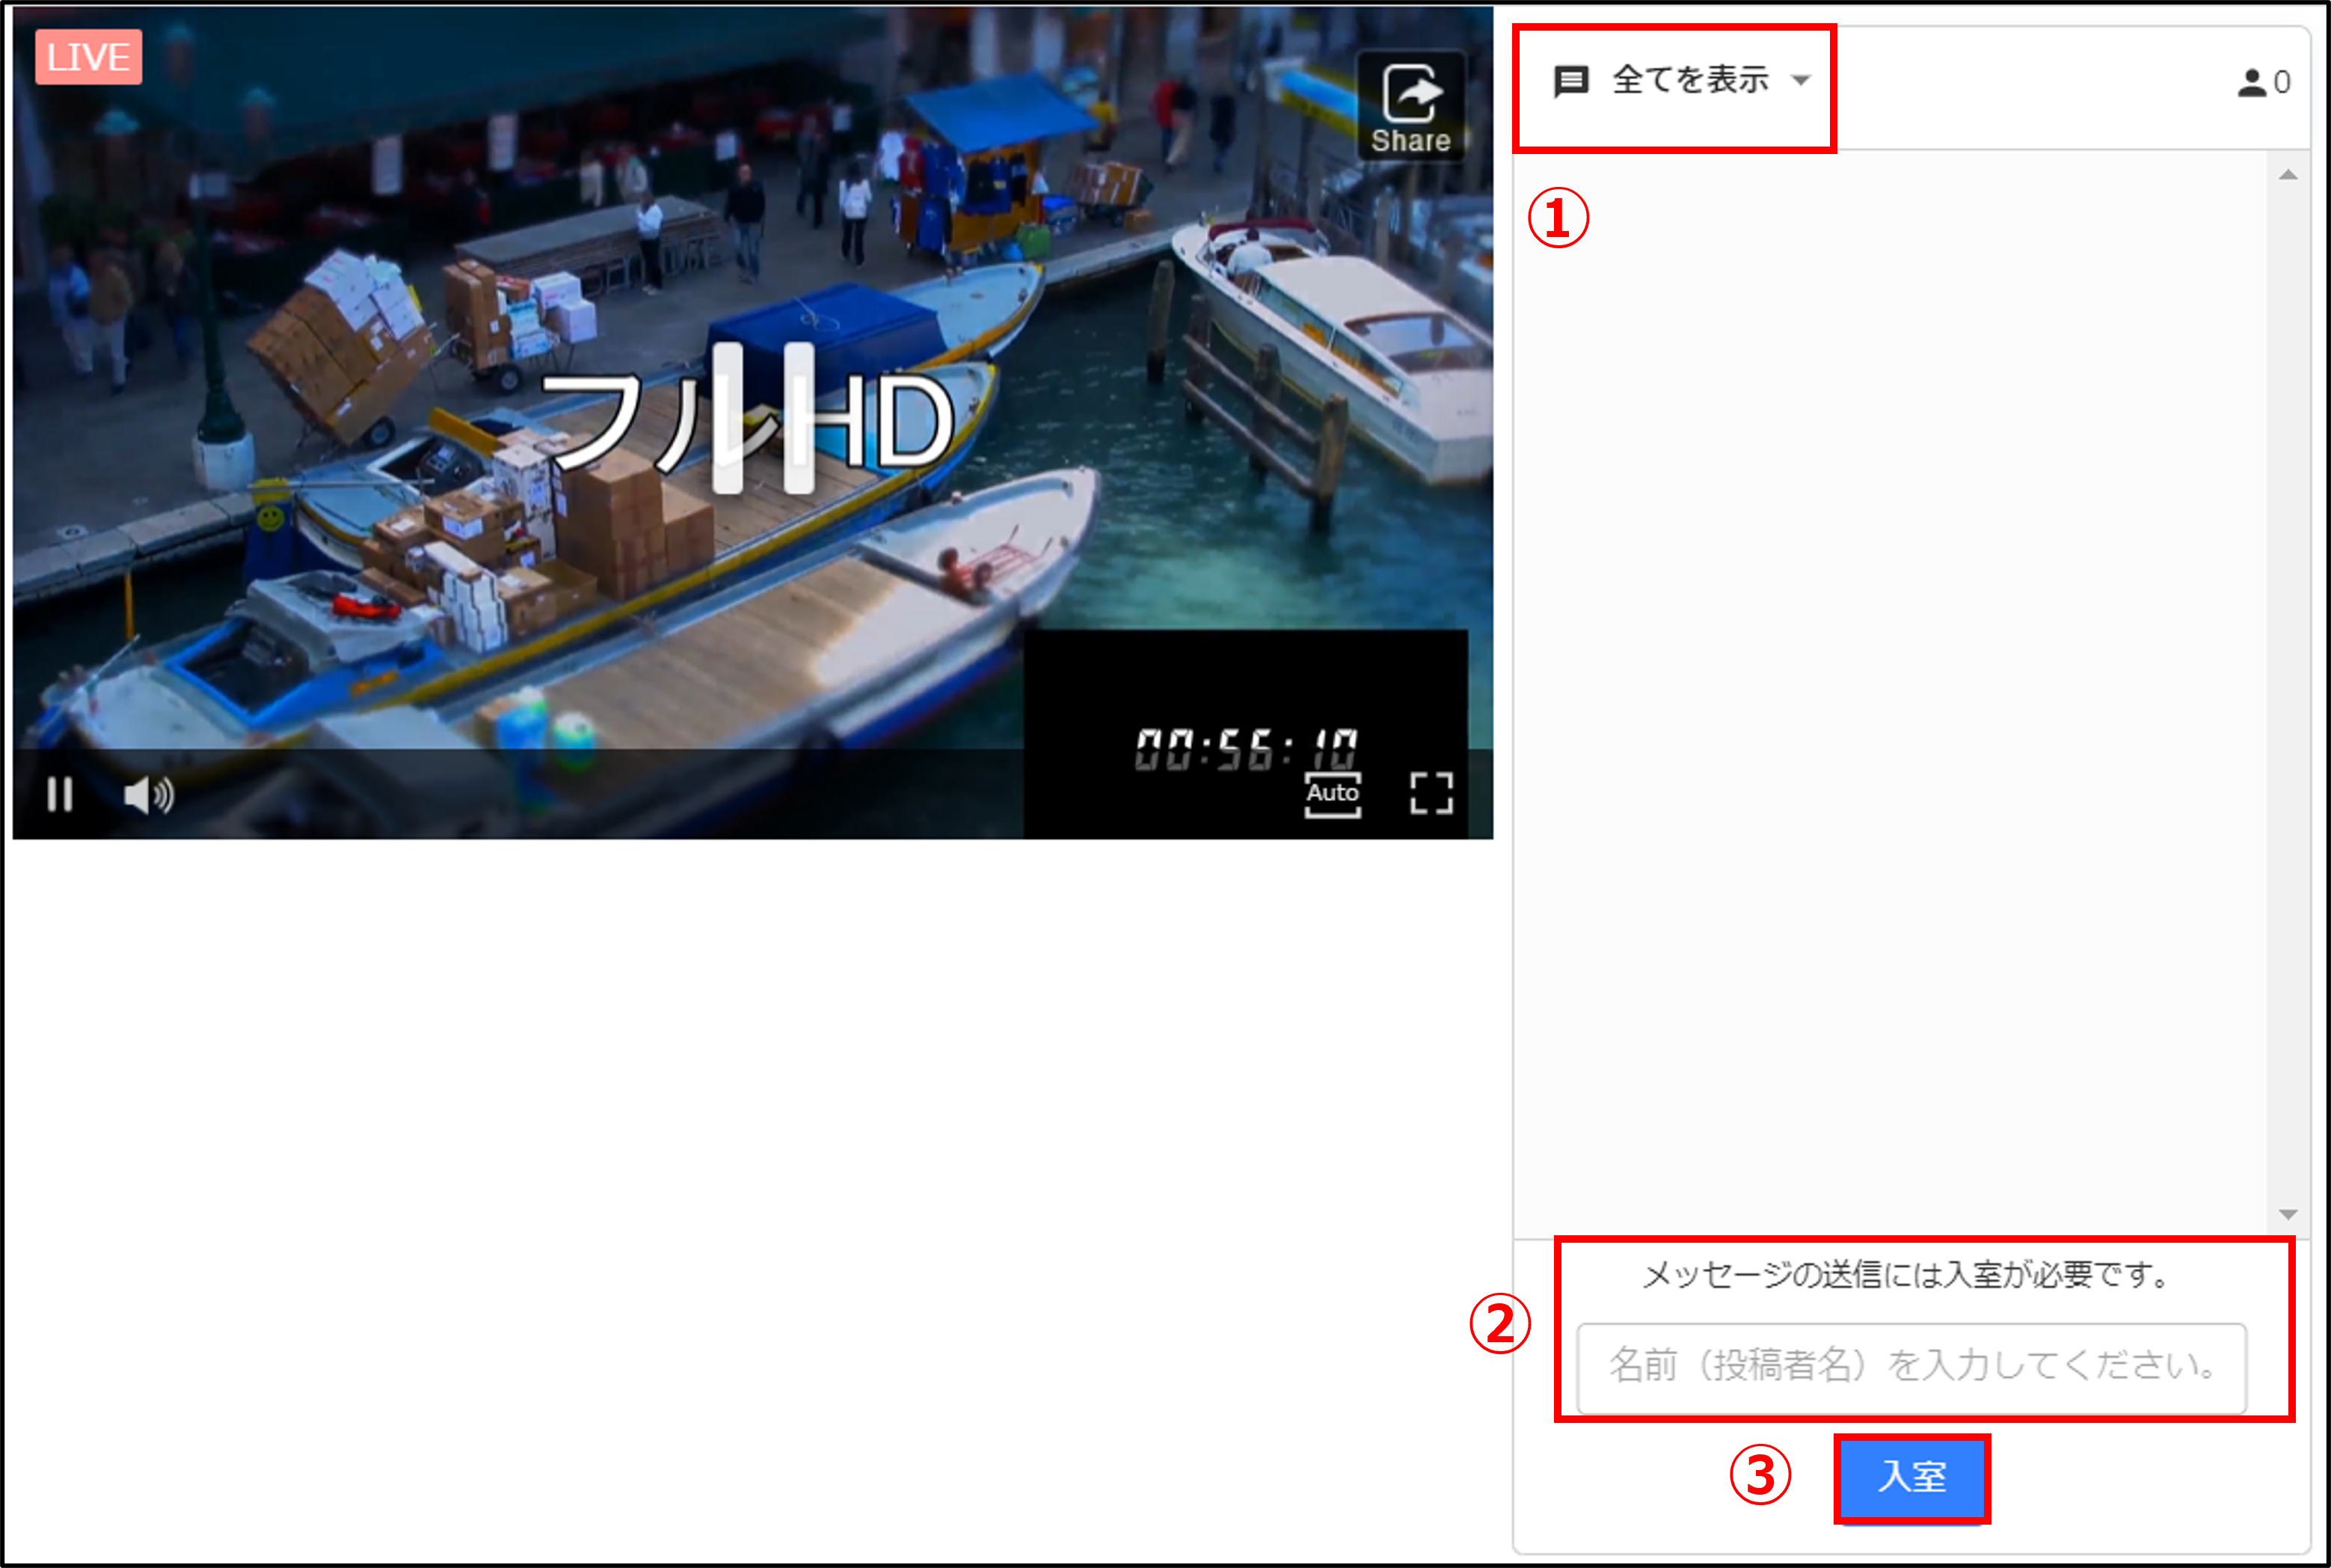
Task: Click the video timecode display
Action: coord(1246,750)
